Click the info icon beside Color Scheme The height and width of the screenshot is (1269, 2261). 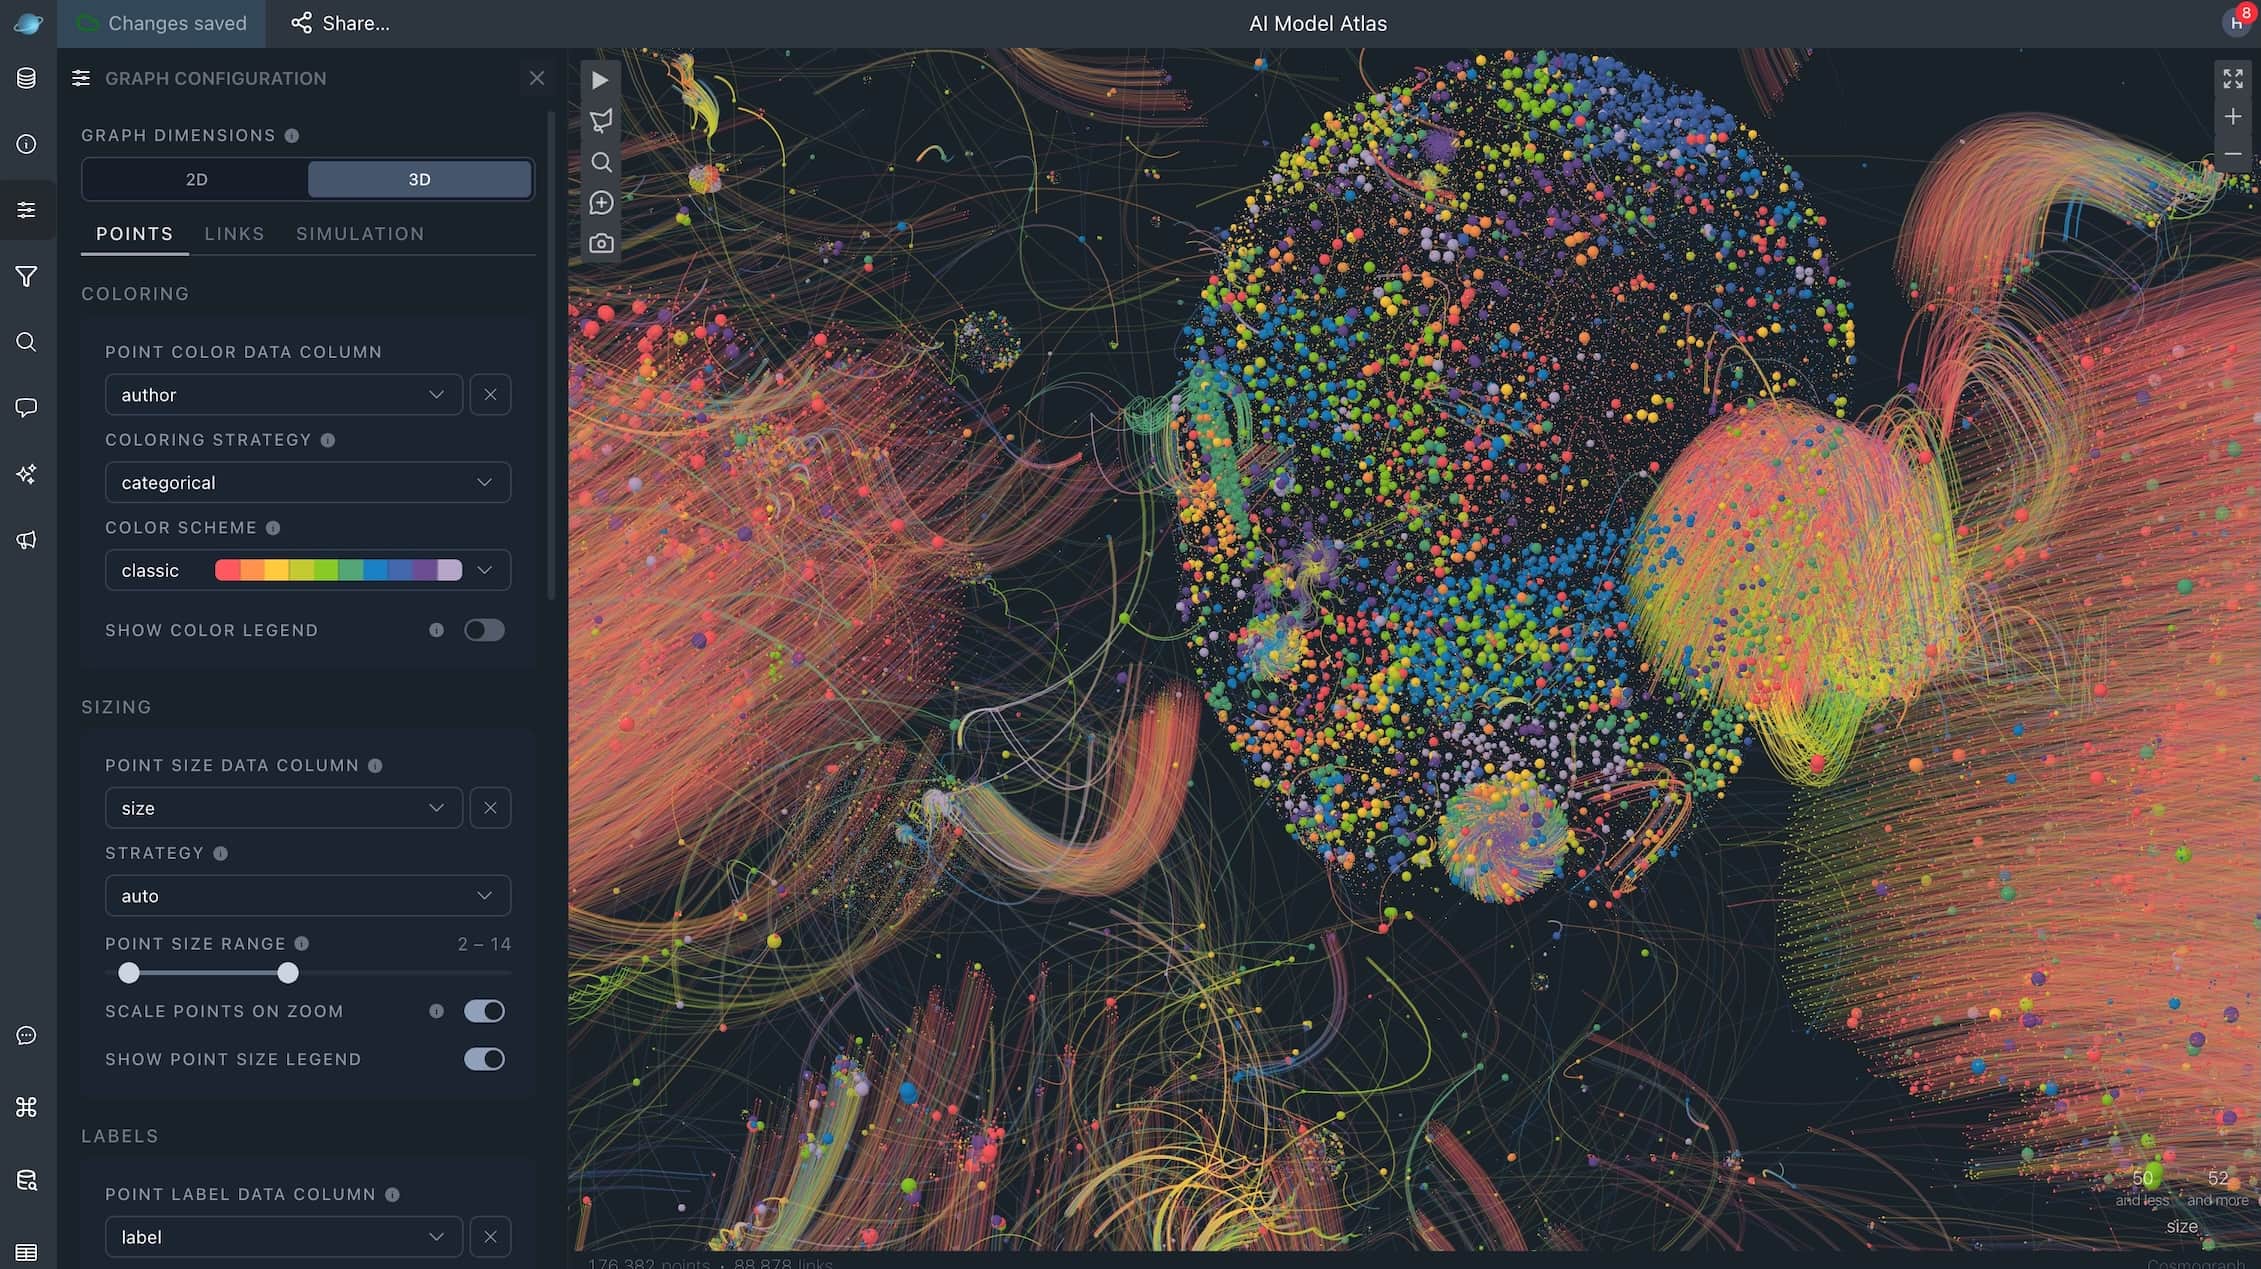pos(273,528)
